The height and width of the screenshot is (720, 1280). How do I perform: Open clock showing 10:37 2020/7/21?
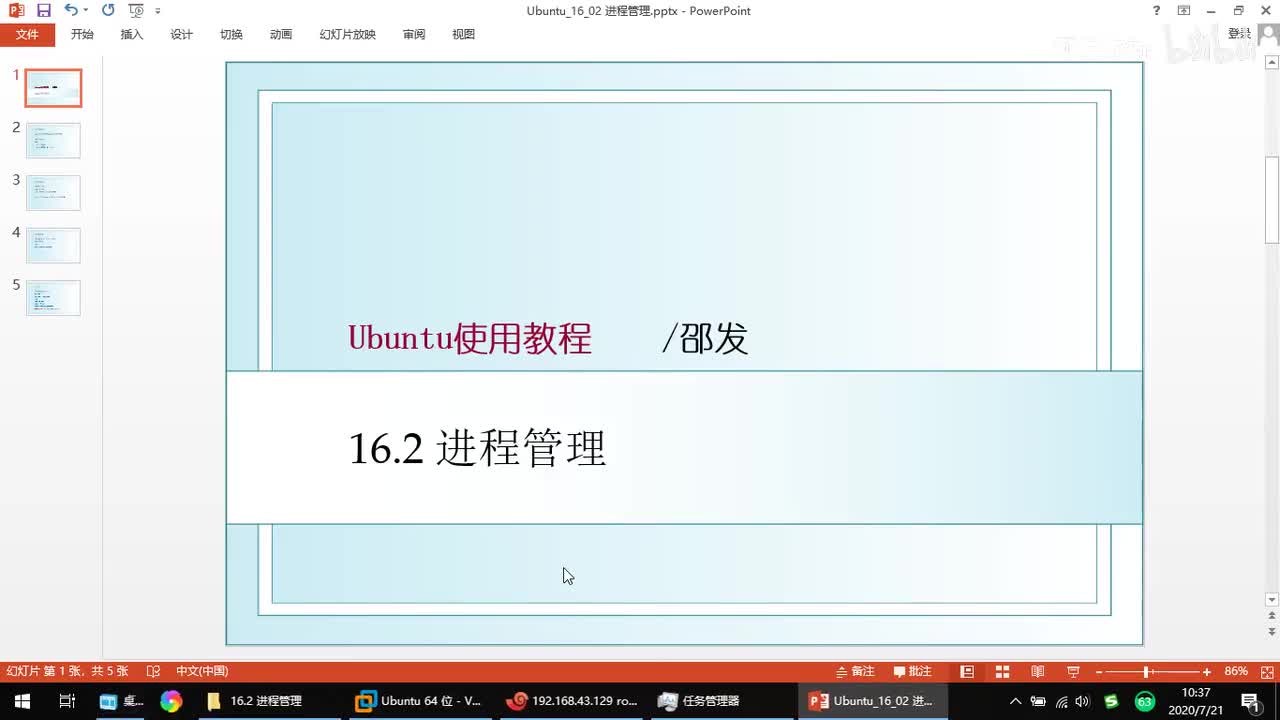pyautogui.click(x=1196, y=701)
